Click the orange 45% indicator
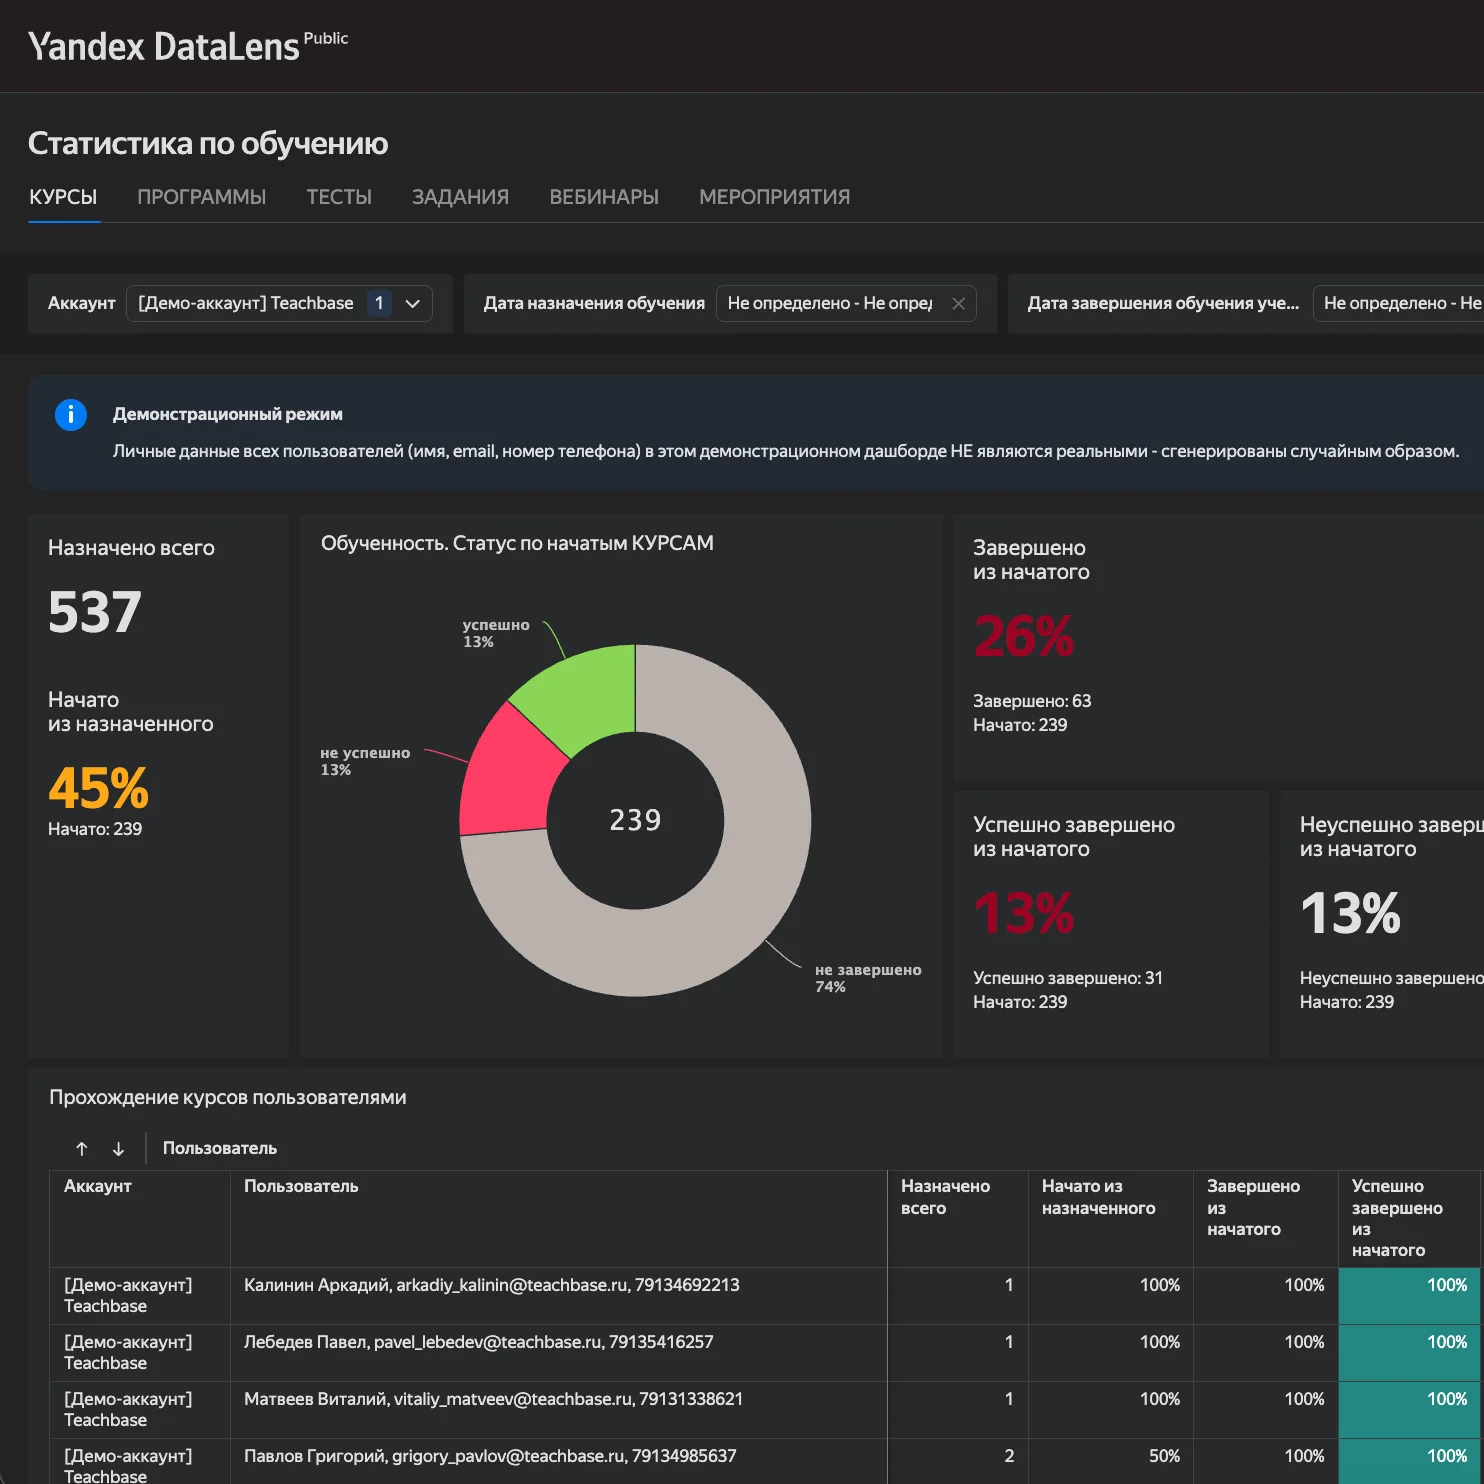This screenshot has height=1484, width=1484. [x=98, y=788]
